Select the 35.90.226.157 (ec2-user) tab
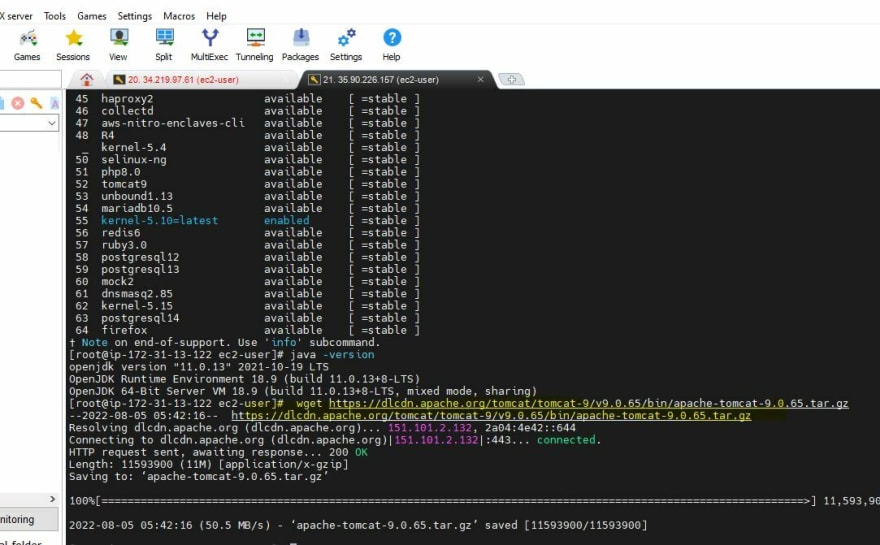880x545 pixels. coord(381,80)
